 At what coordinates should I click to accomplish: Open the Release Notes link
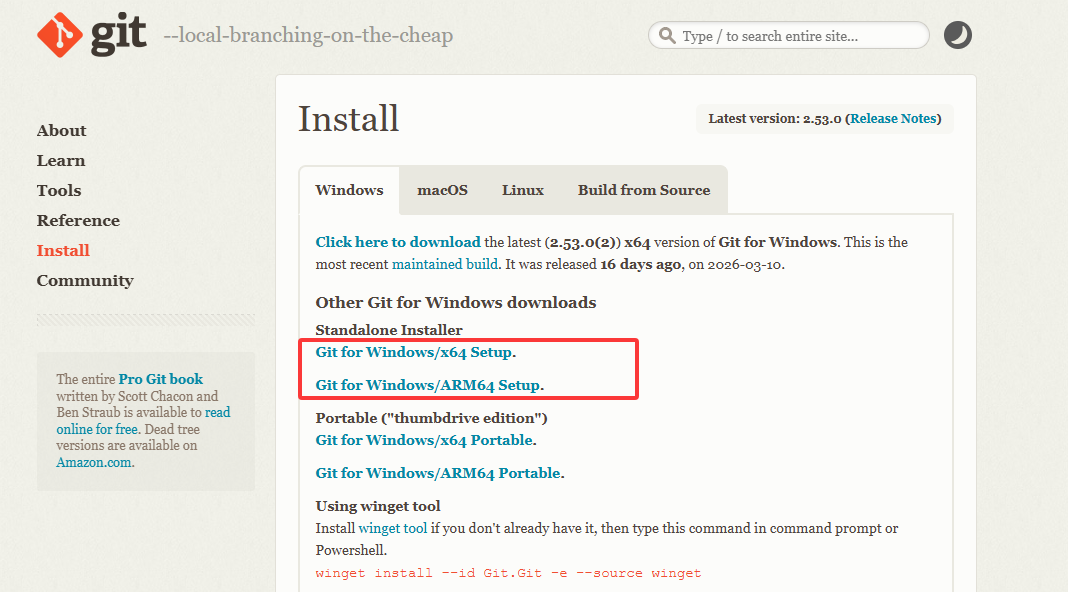893,118
